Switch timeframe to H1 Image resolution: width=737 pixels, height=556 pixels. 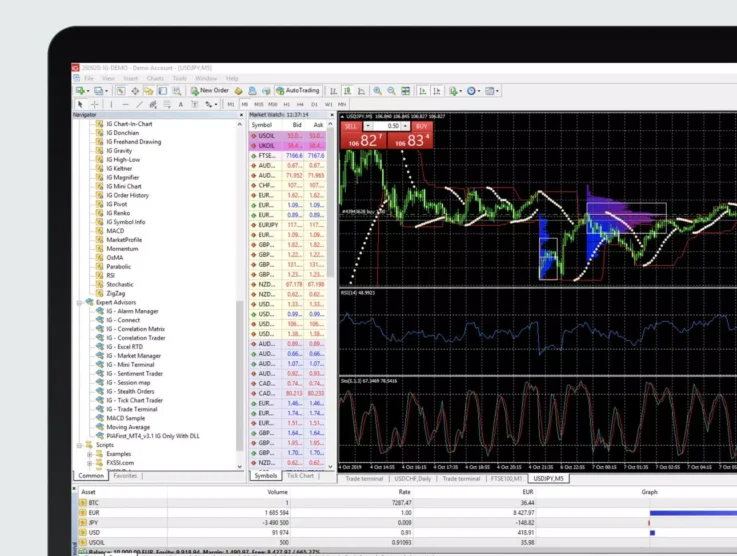pos(287,104)
